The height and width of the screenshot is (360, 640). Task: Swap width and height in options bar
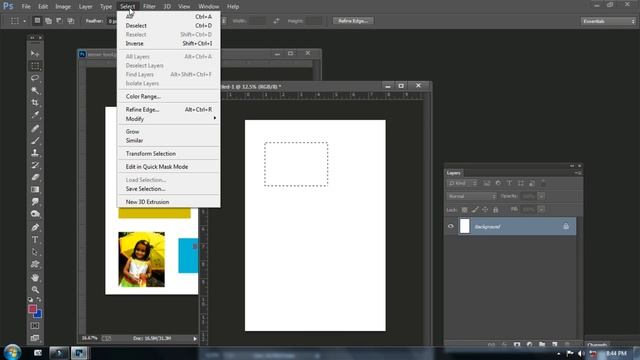(x=276, y=21)
